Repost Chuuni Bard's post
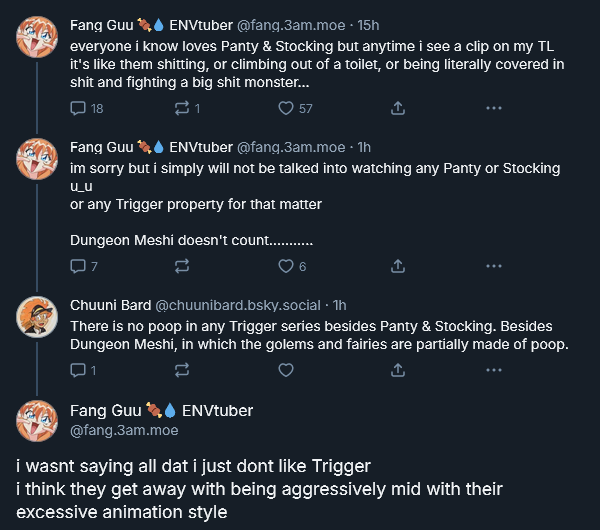The image size is (600, 530). pos(182,370)
